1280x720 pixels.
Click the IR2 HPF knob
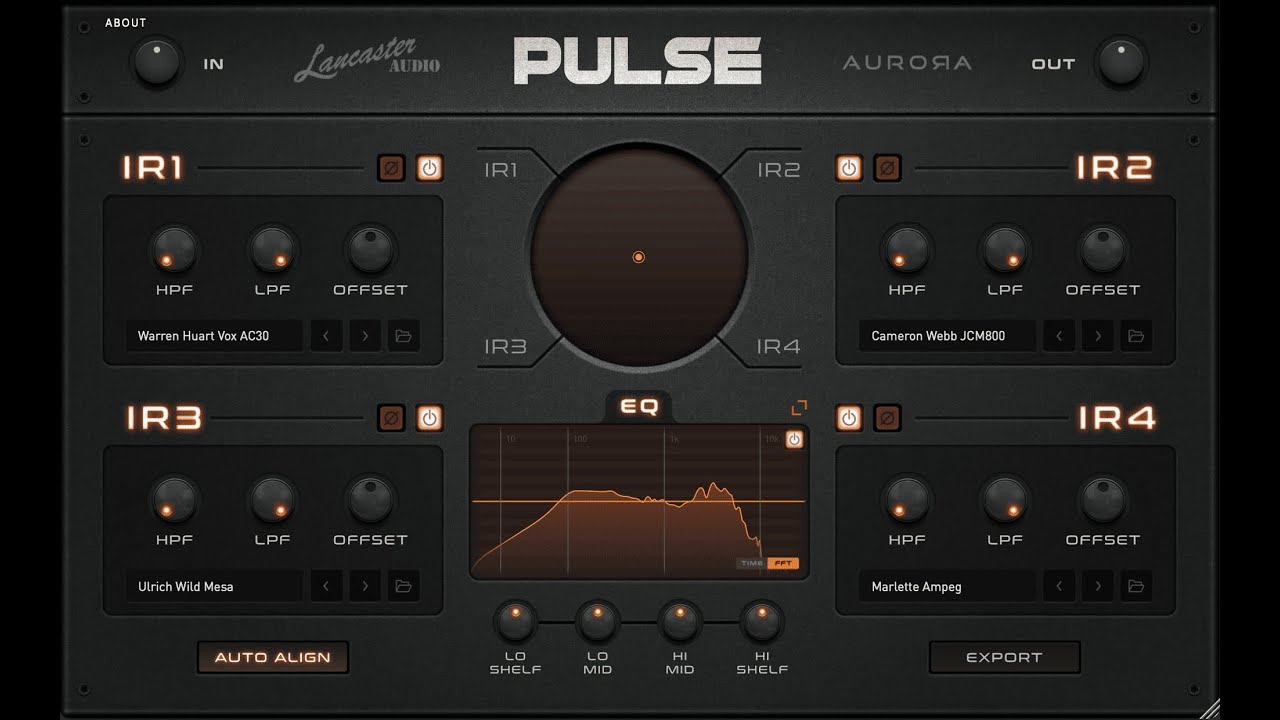tap(907, 249)
